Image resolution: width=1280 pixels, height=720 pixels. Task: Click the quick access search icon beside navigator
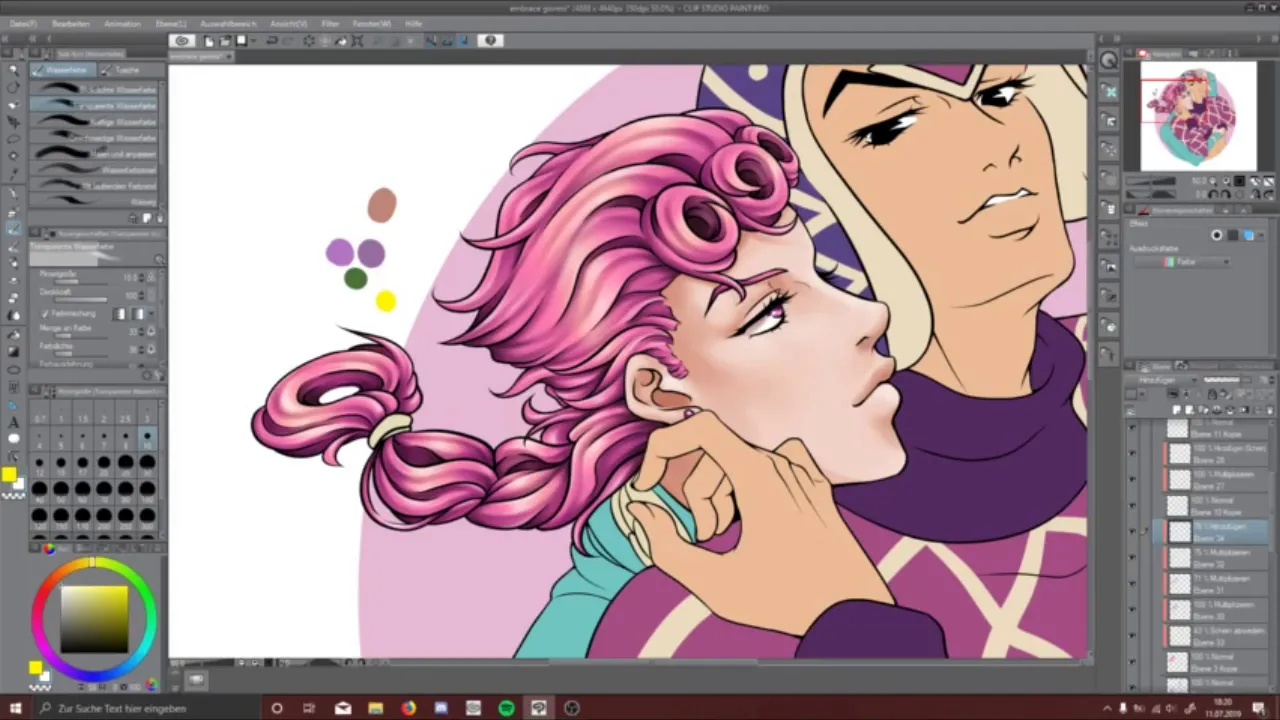coord(1109,61)
